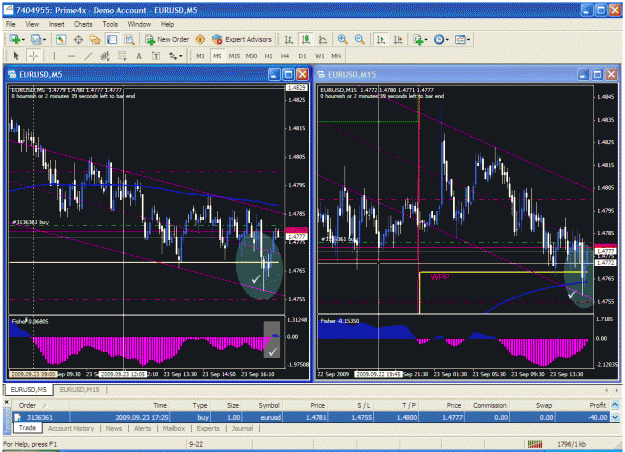Screen dimensions: 625x452
Task: Click the WPP label on M15 chart
Action: (x=440, y=277)
